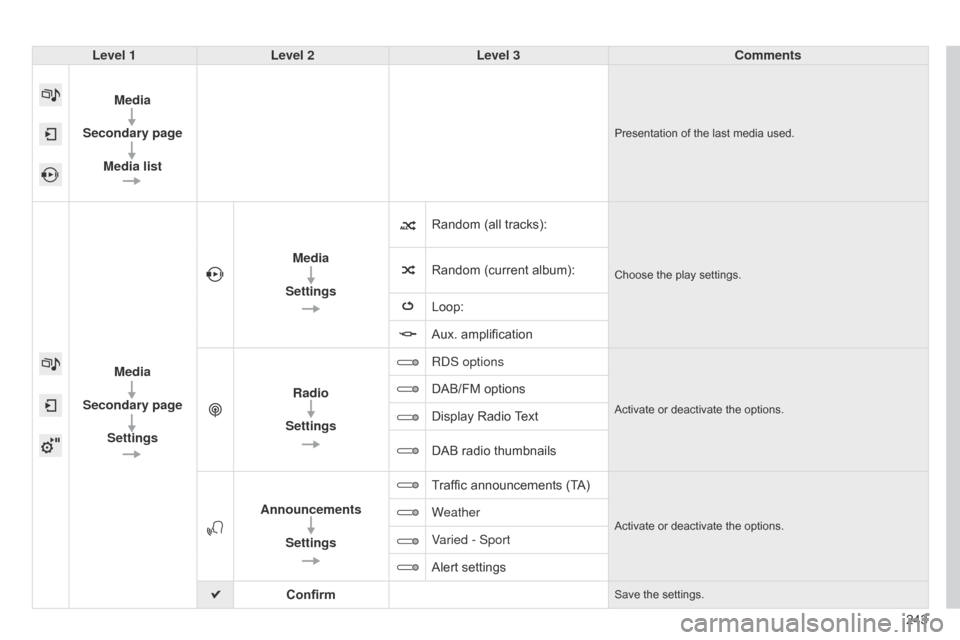The image size is (960, 640).
Task: Click the checkmark icon next to Confirm
Action: pos(215,595)
